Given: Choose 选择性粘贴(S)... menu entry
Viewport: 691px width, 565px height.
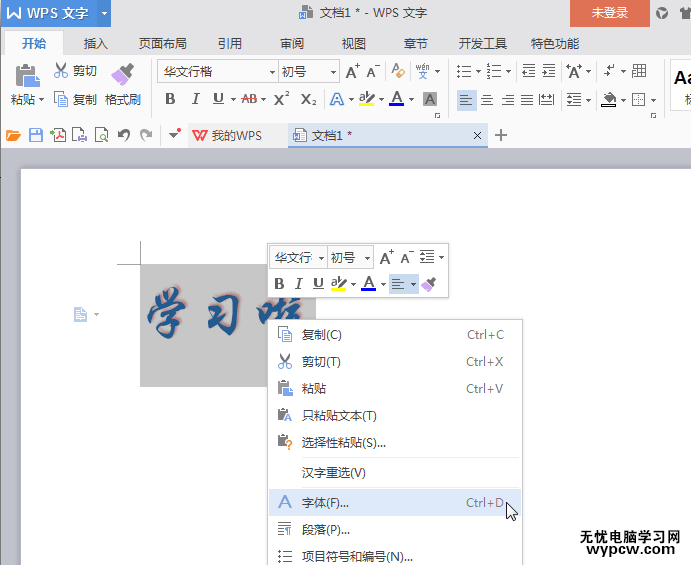Looking at the screenshot, I should pyautogui.click(x=395, y=442).
